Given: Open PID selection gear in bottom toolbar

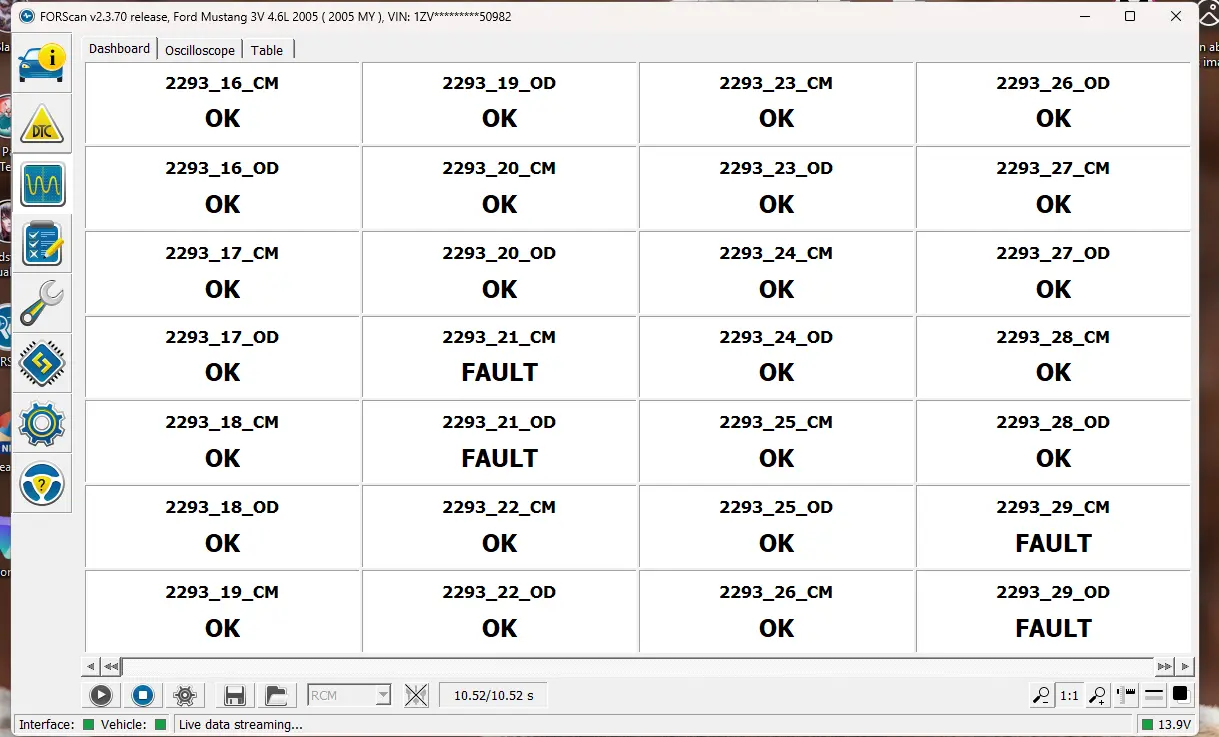Looking at the screenshot, I should click(184, 695).
